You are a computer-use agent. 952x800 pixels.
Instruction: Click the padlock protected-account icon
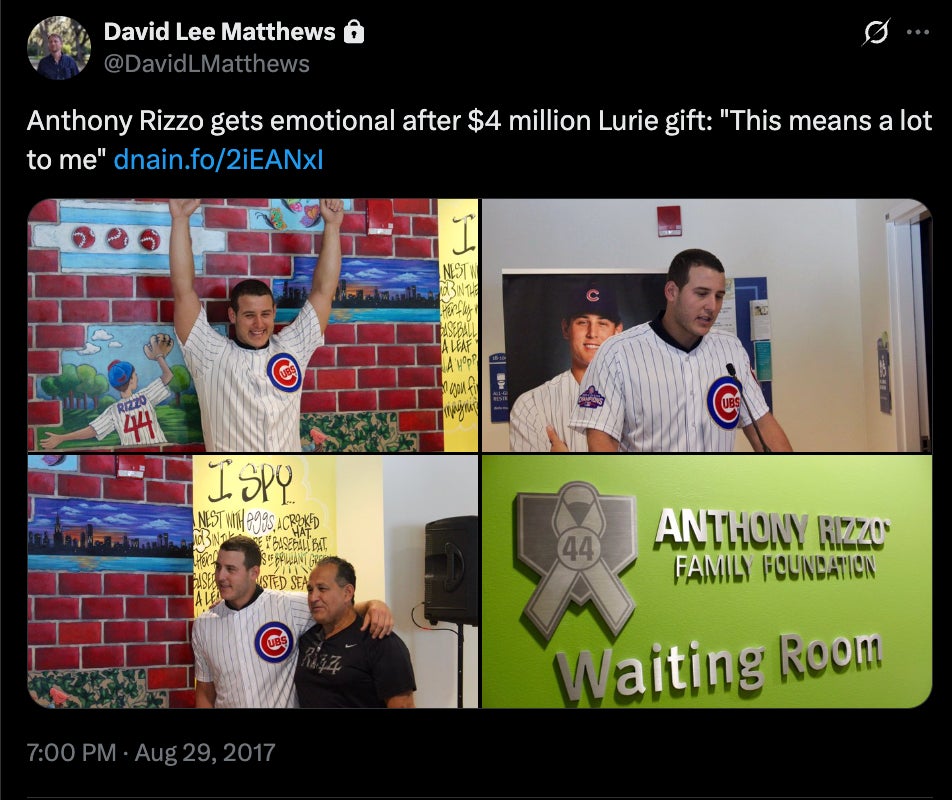pos(354,32)
